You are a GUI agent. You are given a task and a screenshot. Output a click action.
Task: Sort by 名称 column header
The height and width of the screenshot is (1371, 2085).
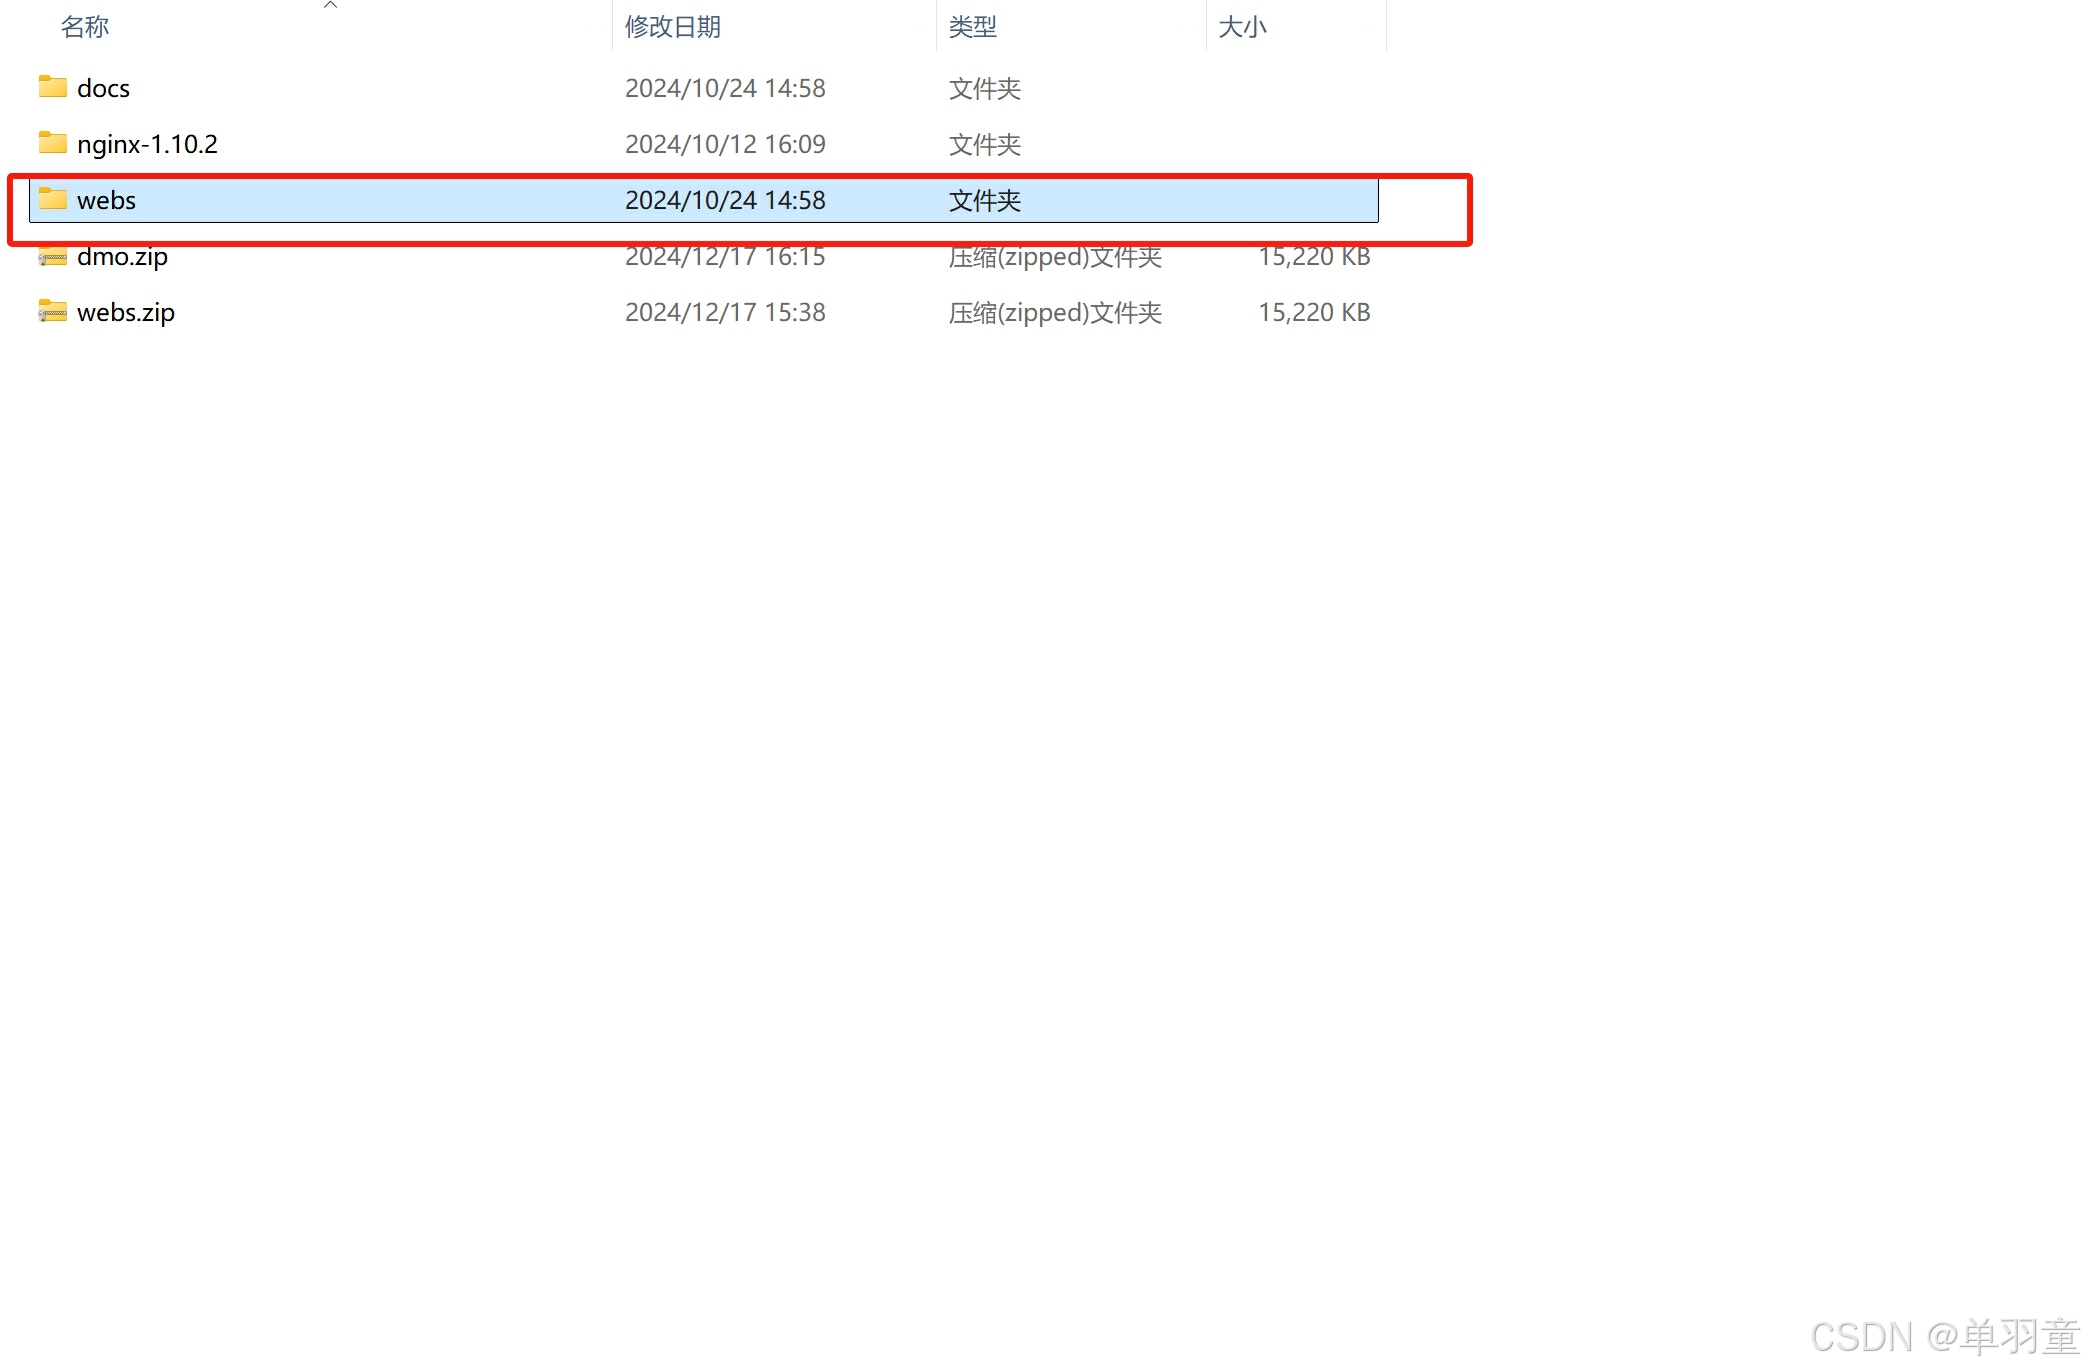(85, 27)
